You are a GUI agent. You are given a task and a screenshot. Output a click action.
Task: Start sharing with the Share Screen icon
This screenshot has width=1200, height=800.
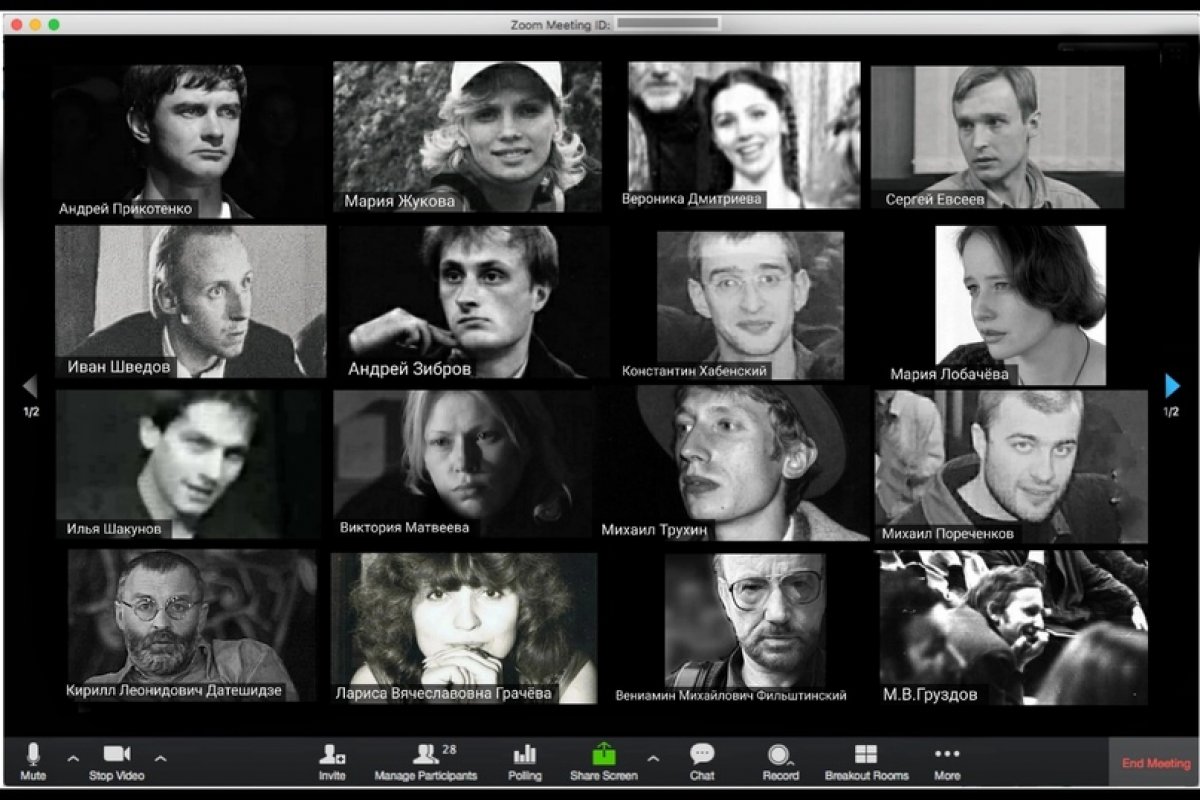(x=605, y=762)
